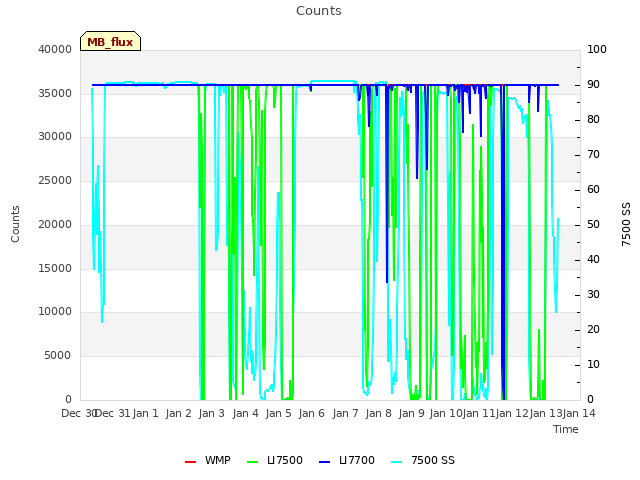Click the red WMP legend color marker
The image size is (640, 480).
tap(190, 462)
